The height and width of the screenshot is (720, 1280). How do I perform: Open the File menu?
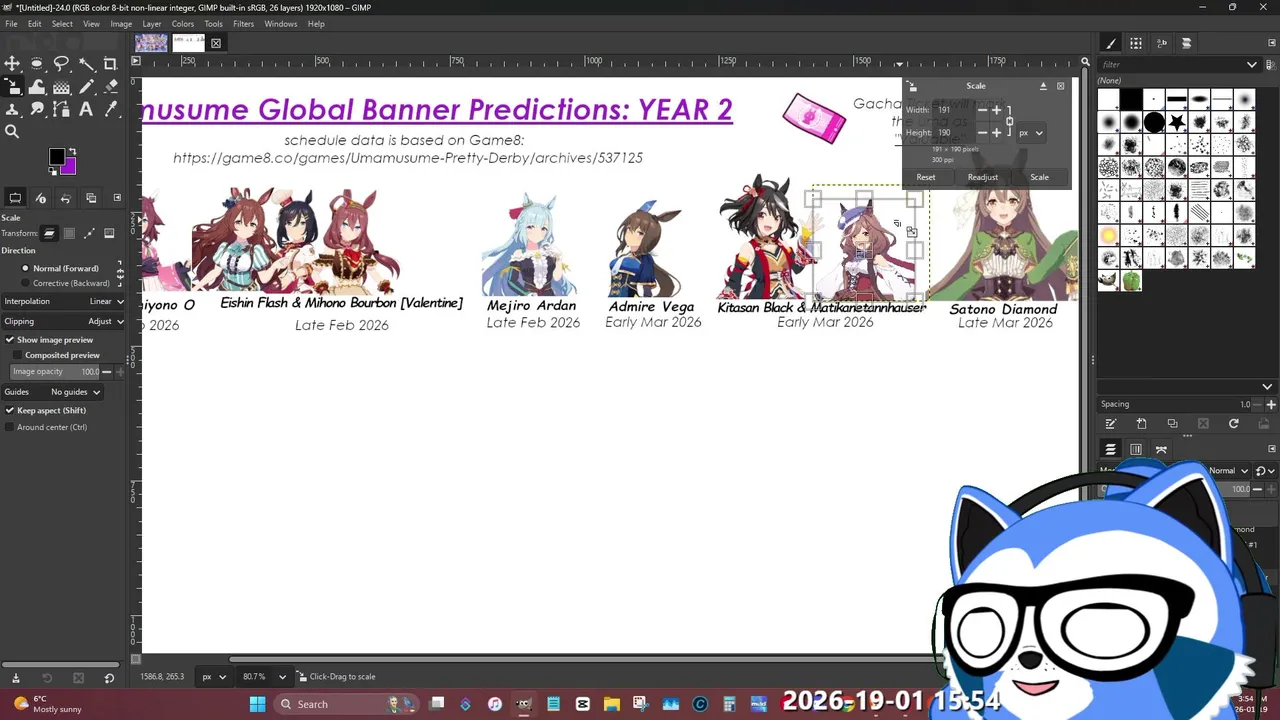11,24
